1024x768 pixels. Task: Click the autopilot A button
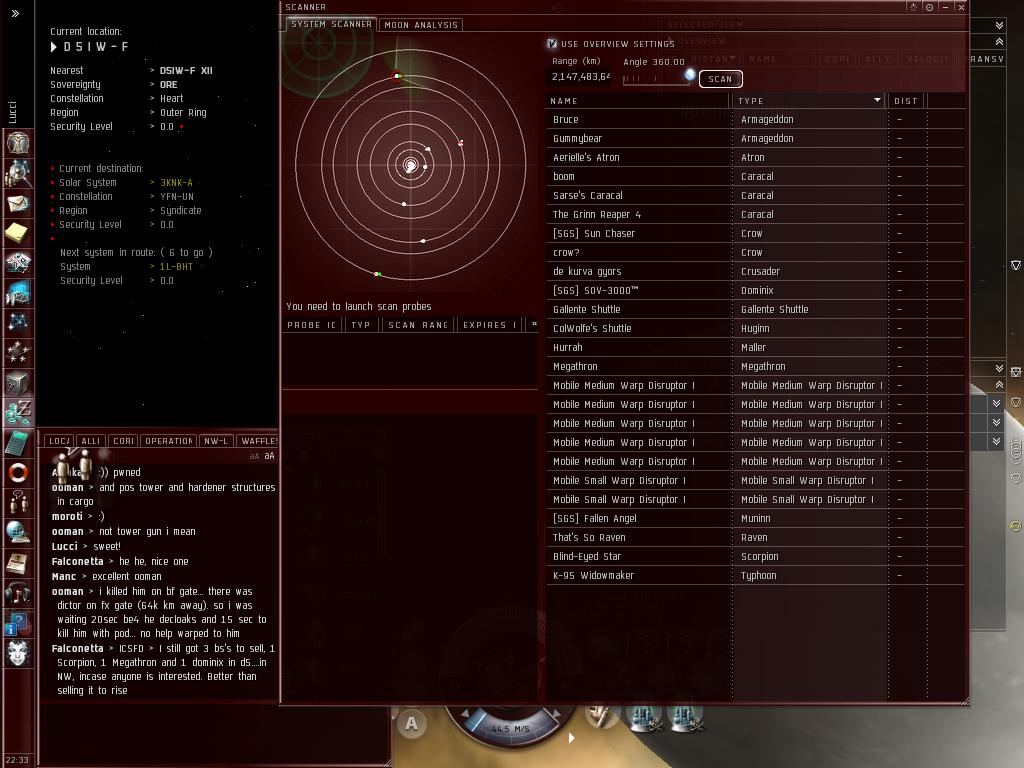411,723
